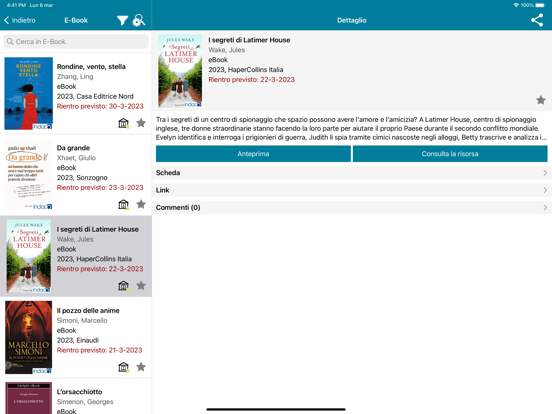This screenshot has width=552, height=414.
Task: Focus the Cerca in E-Book search field
Action: coord(76,42)
